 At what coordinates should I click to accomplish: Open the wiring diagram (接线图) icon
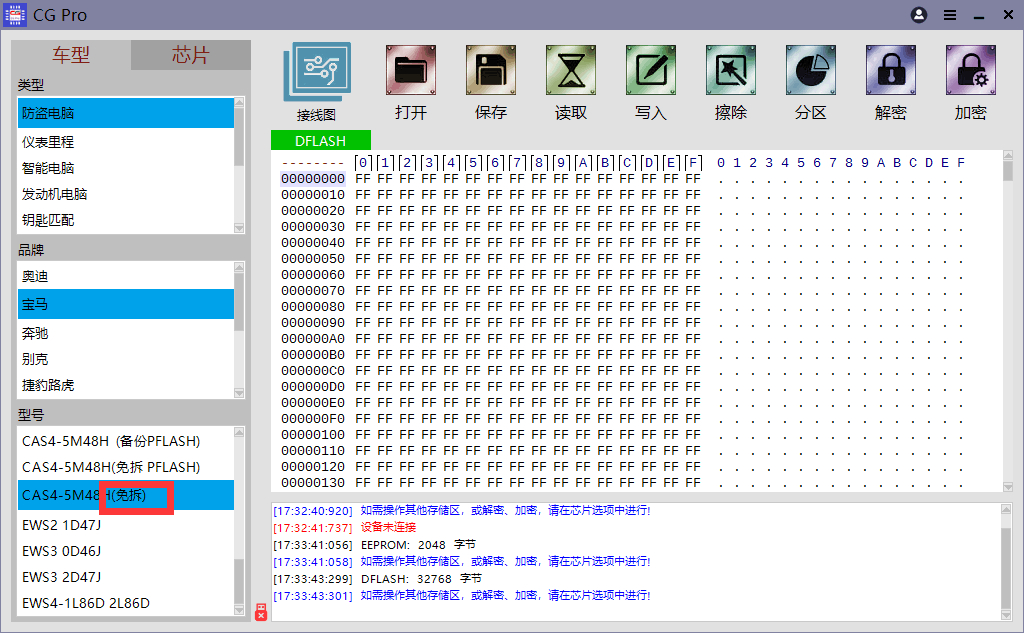pyautogui.click(x=316, y=72)
